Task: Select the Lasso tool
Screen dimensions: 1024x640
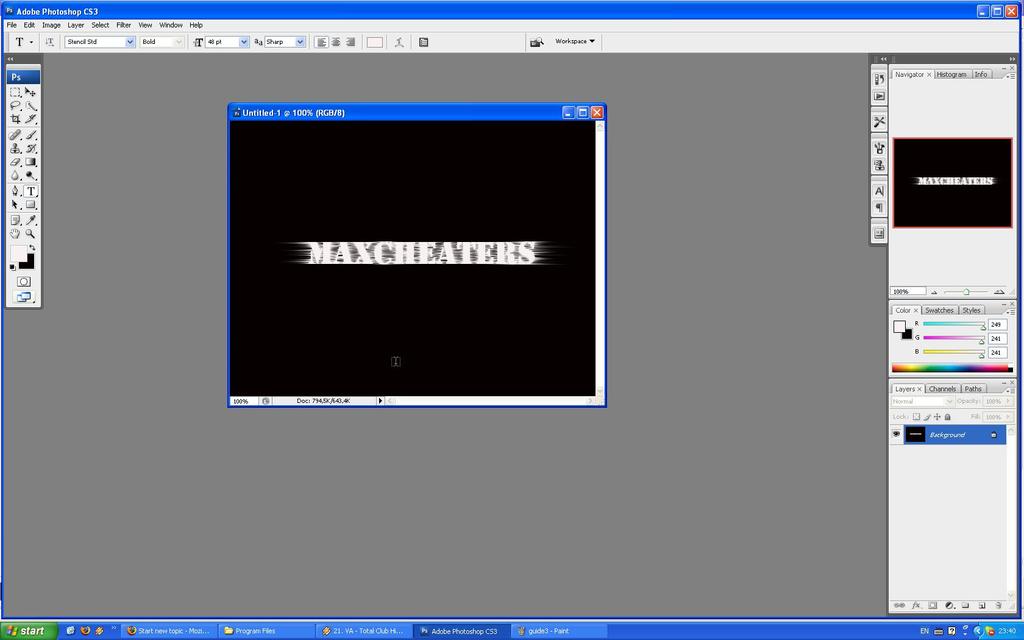Action: (15, 105)
